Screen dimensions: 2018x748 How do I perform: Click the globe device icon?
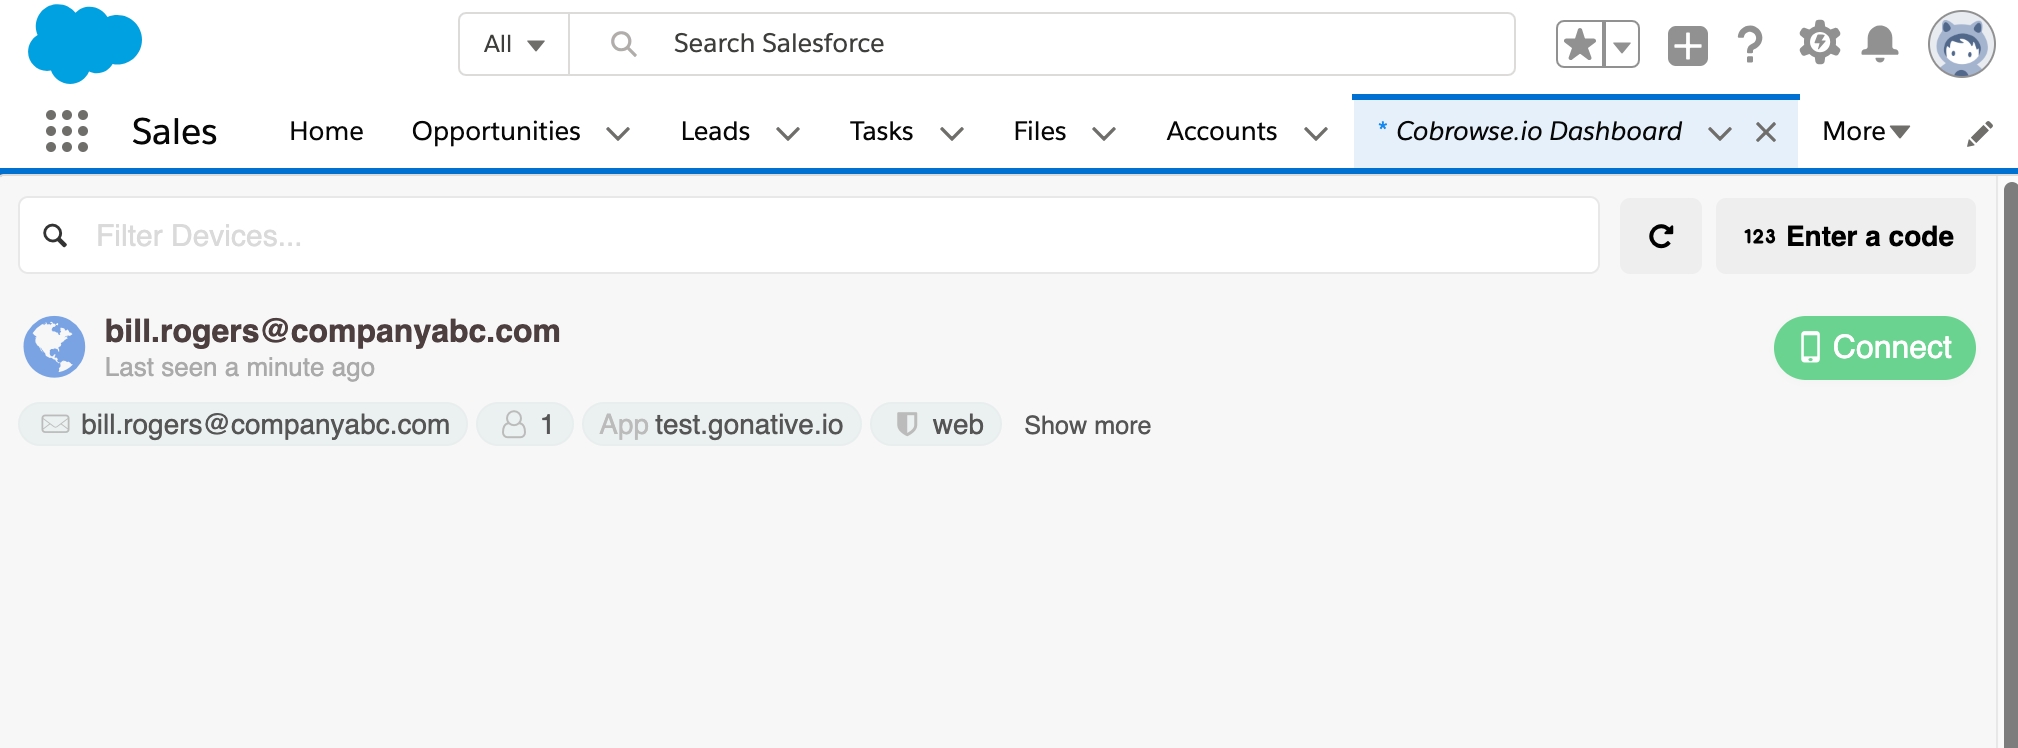pos(55,347)
